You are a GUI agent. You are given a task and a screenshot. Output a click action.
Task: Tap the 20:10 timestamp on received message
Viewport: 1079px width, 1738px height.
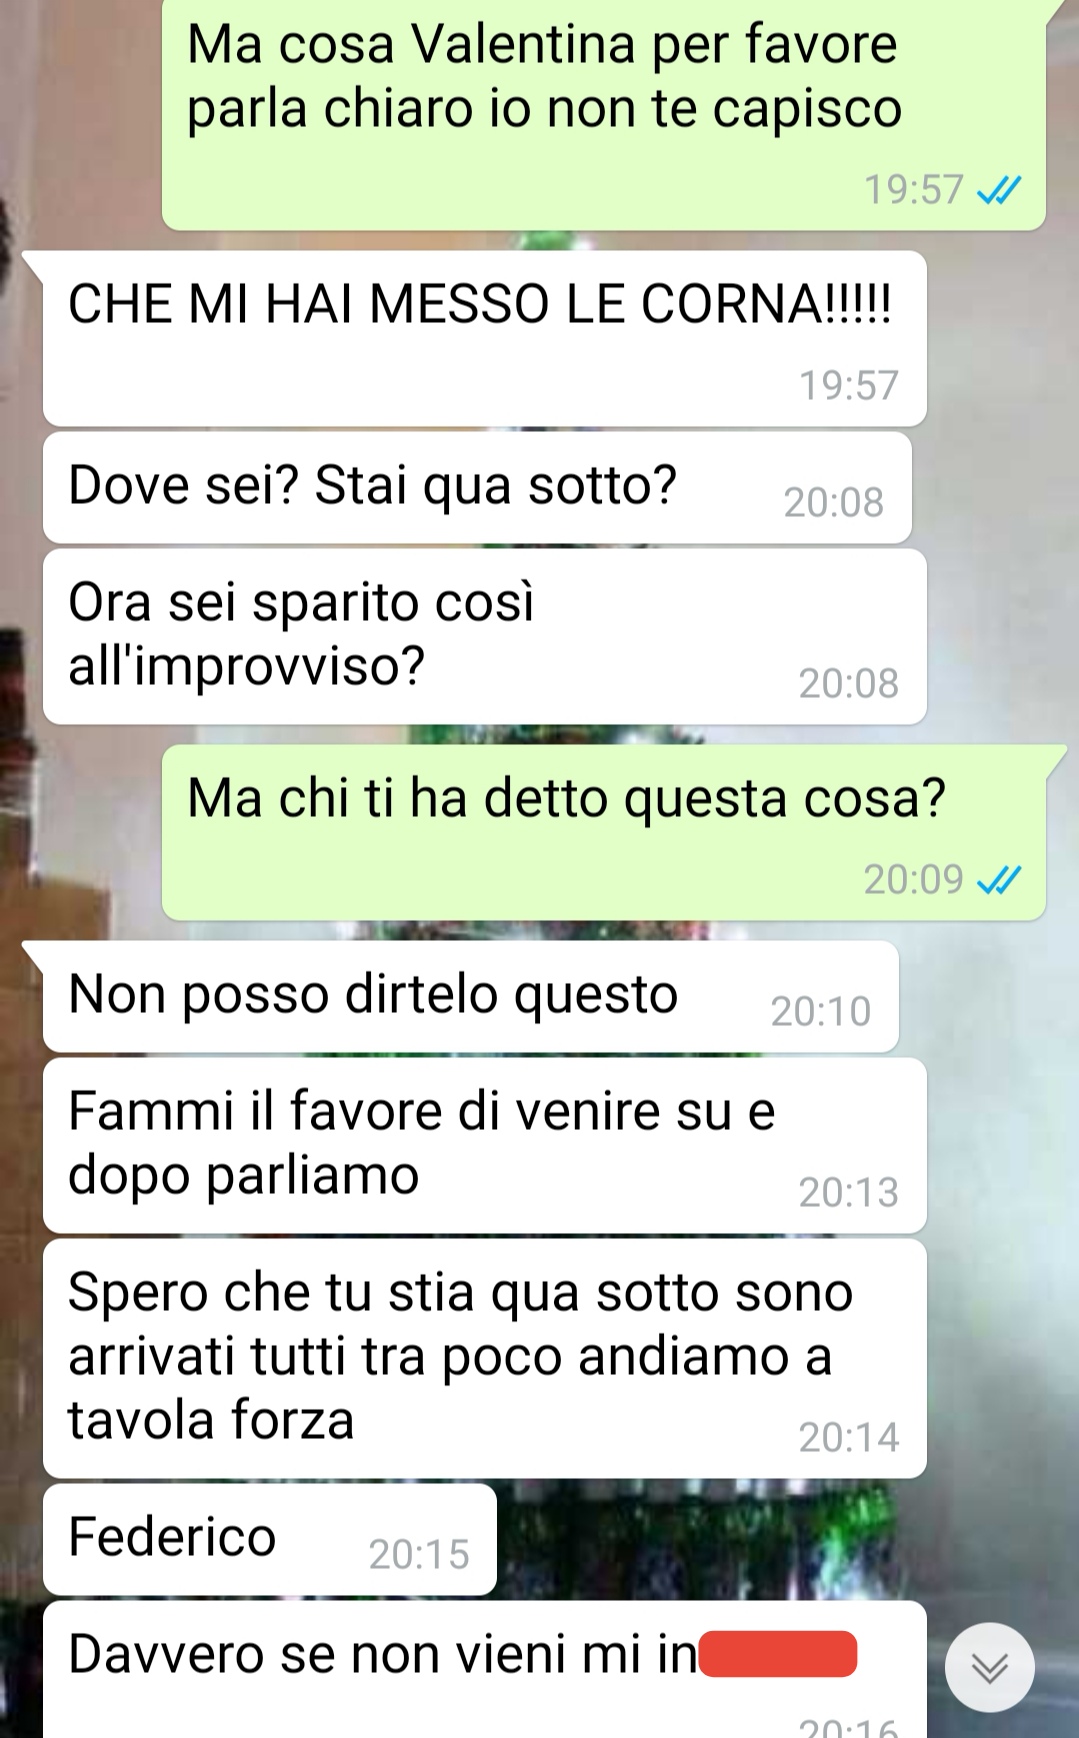(820, 1011)
